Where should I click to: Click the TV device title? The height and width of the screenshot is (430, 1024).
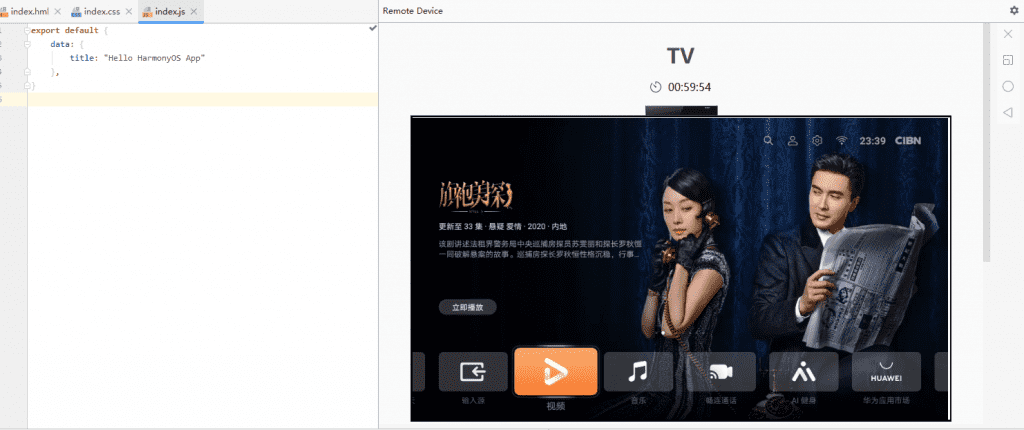(680, 56)
